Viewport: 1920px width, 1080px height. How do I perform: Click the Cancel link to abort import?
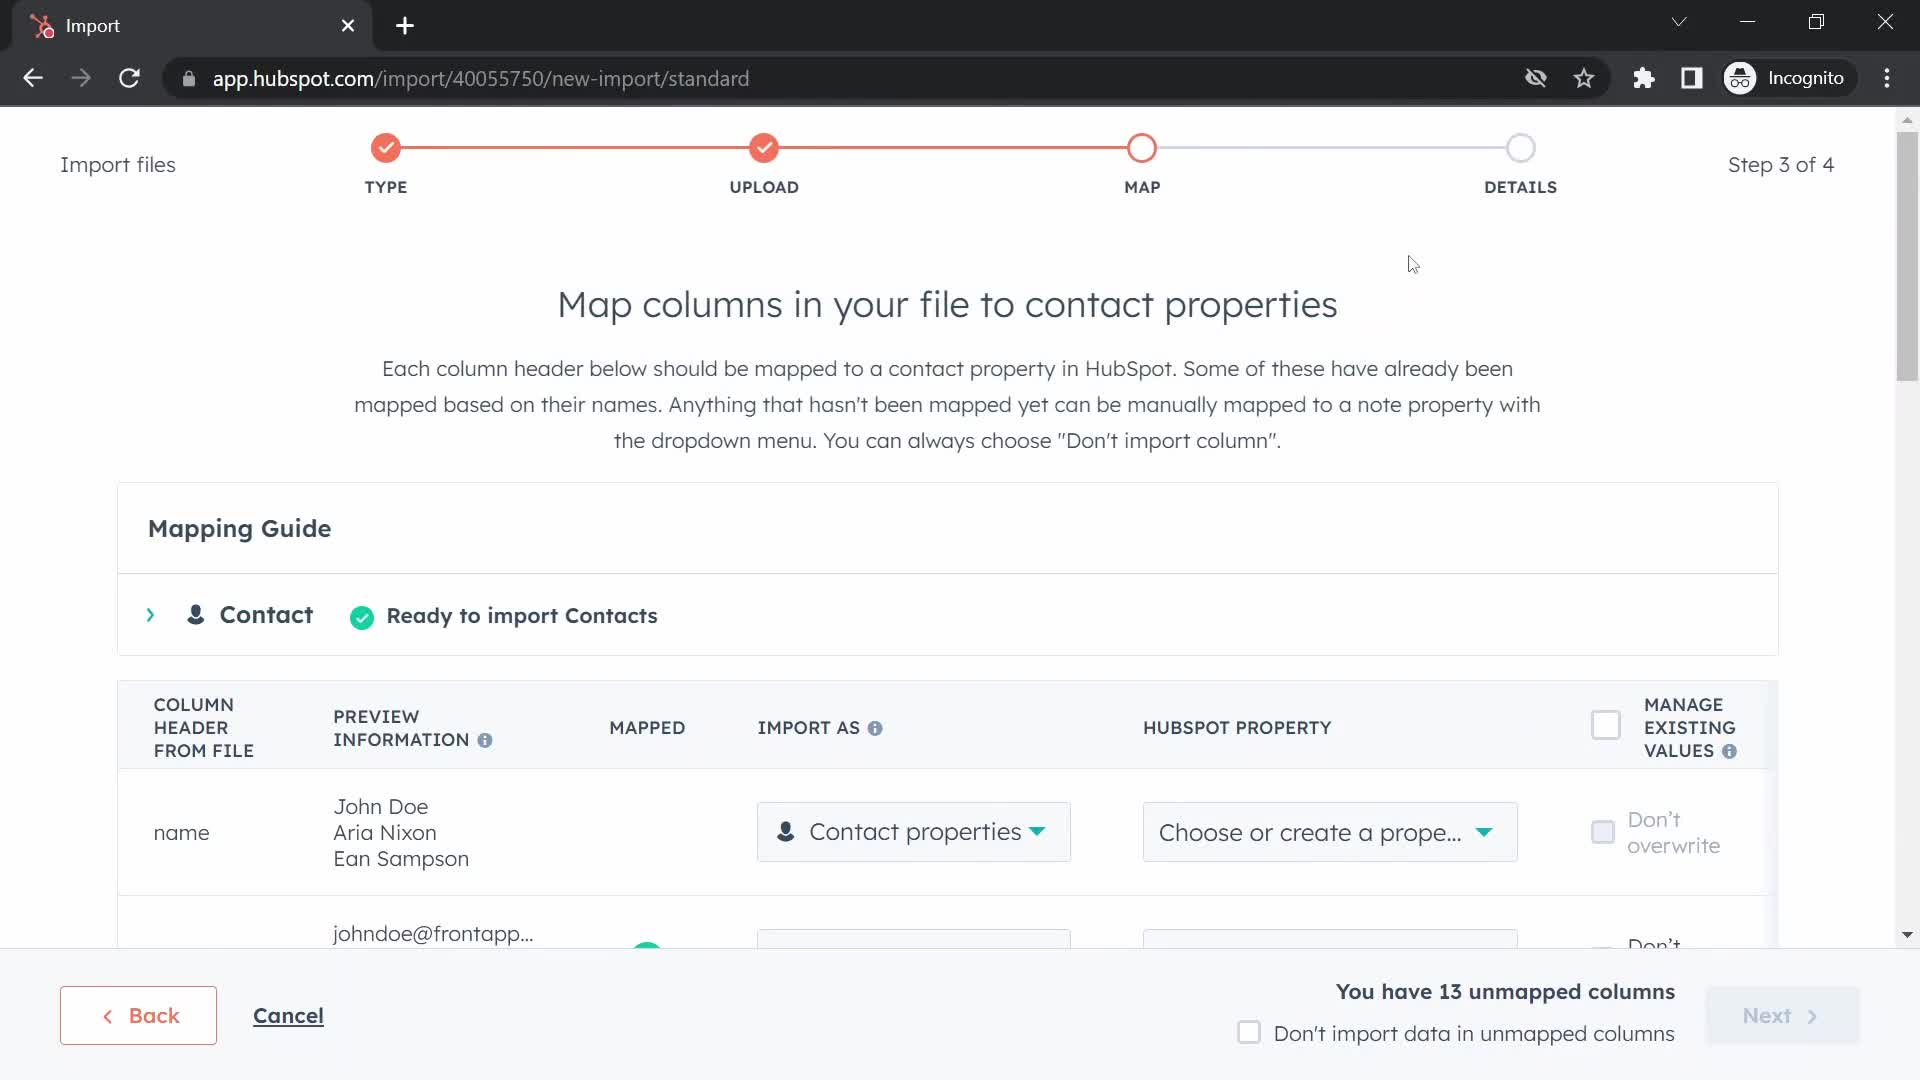pos(287,1015)
